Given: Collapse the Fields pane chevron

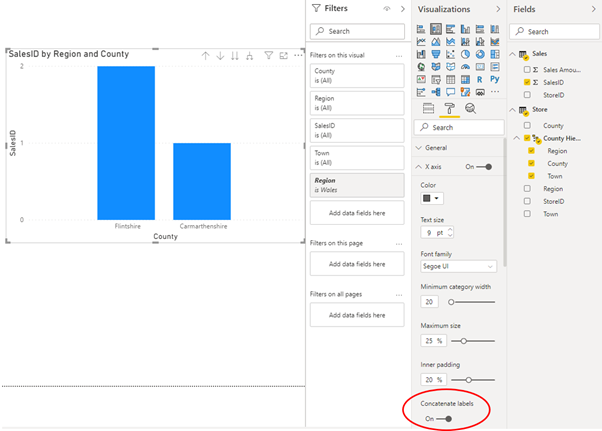Looking at the screenshot, I should (x=594, y=9).
